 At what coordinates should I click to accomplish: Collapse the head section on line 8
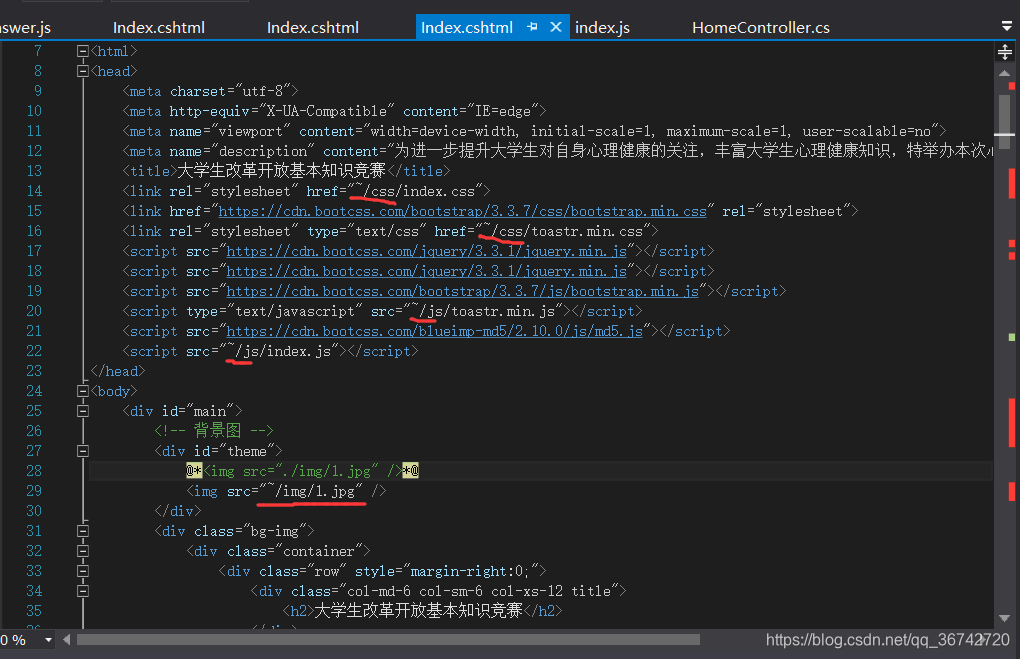click(83, 71)
